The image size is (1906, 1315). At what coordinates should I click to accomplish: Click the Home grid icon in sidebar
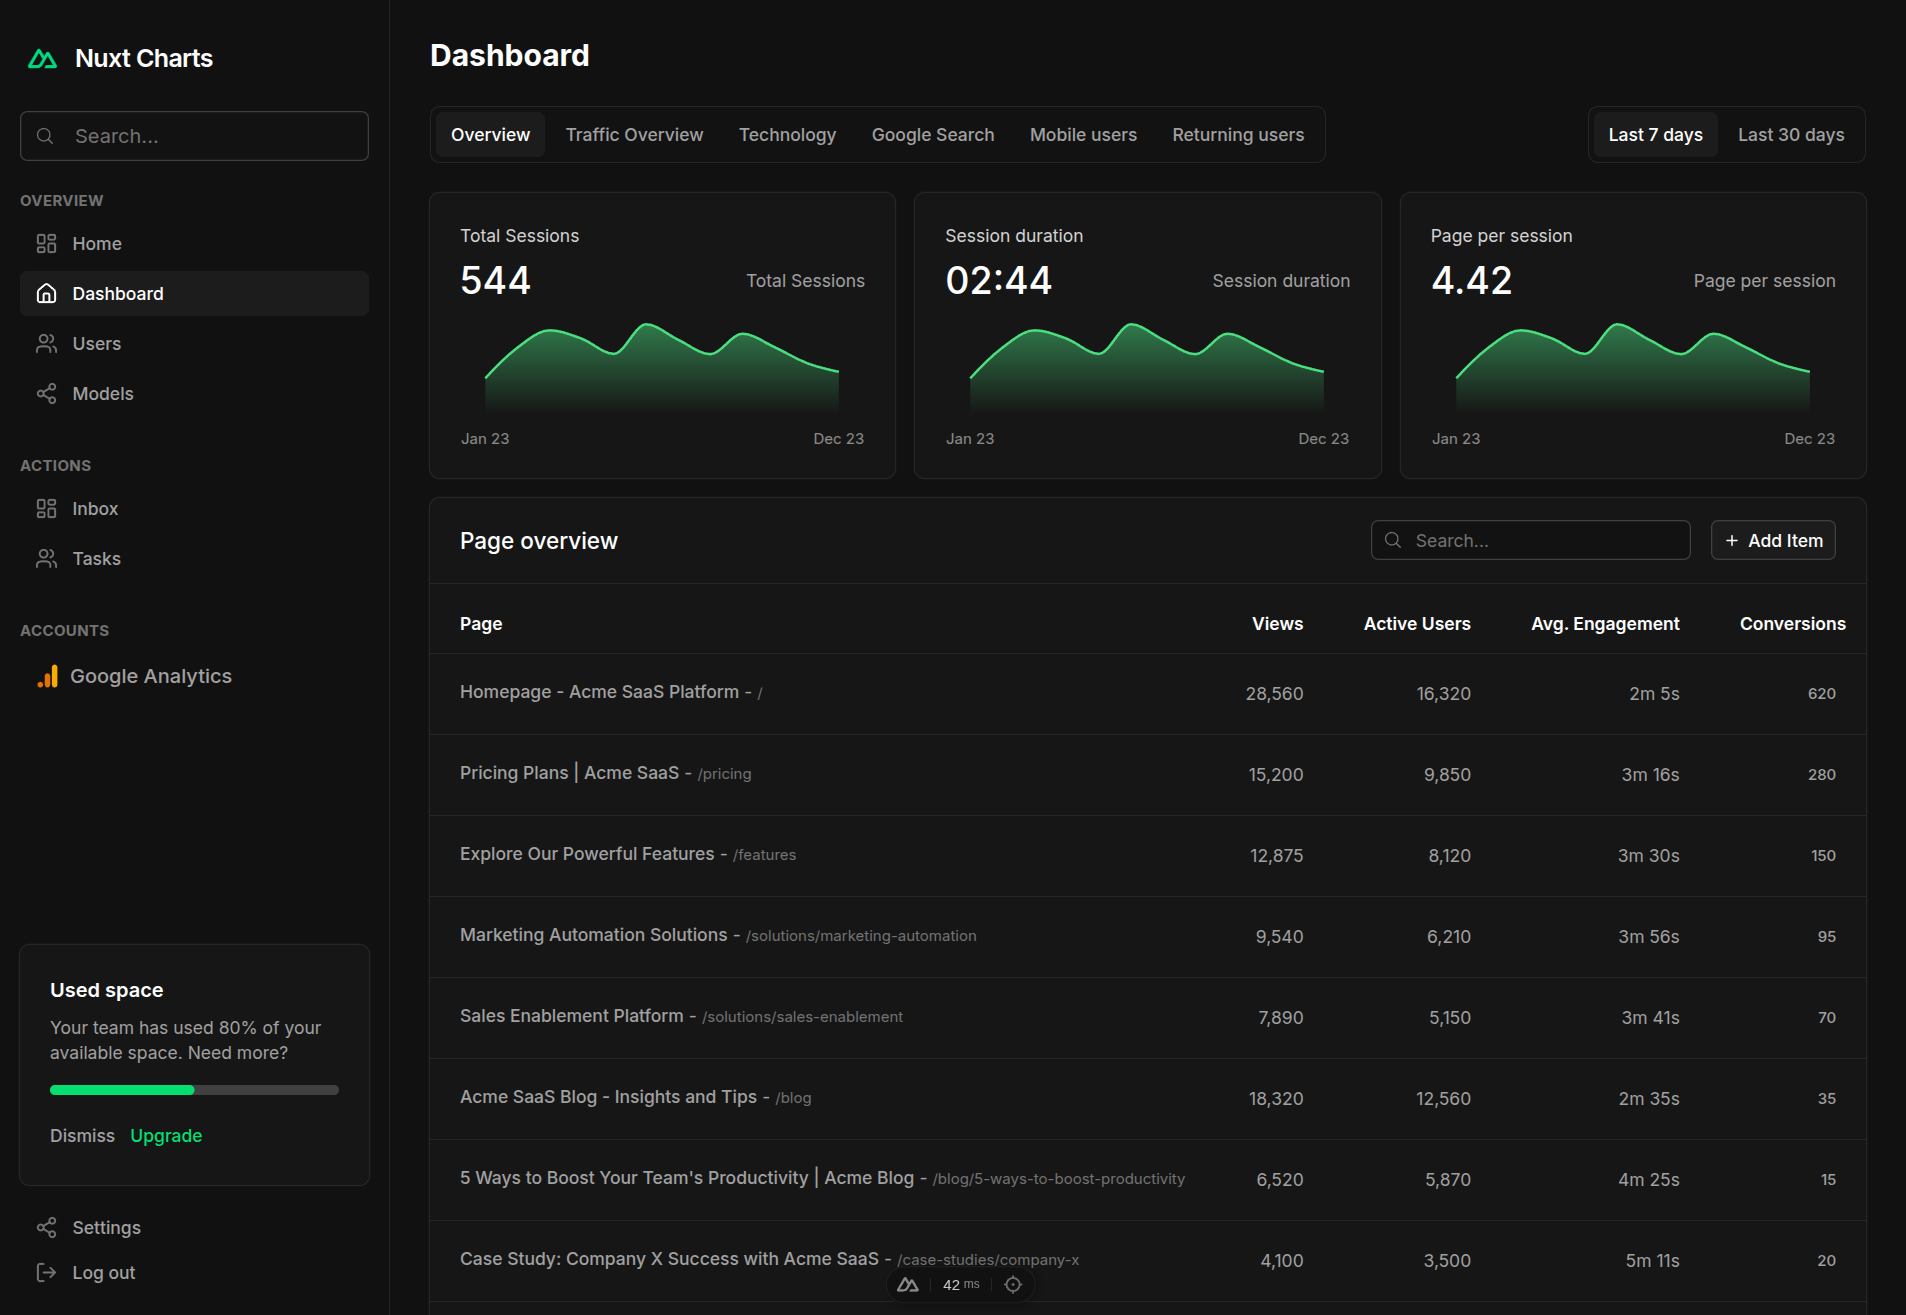[46, 244]
